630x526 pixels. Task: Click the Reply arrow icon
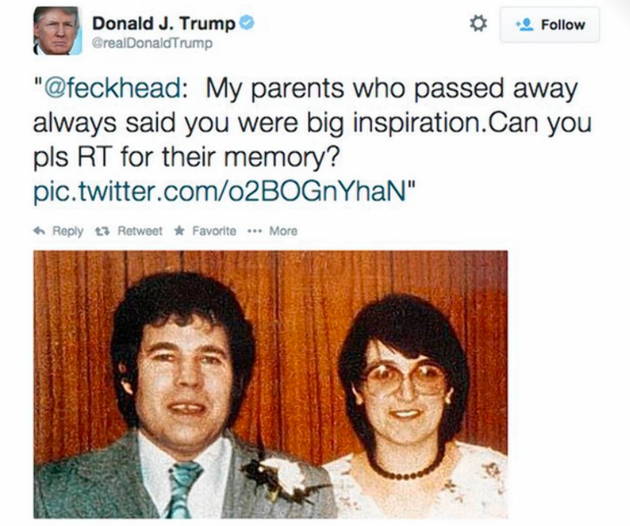tap(39, 231)
